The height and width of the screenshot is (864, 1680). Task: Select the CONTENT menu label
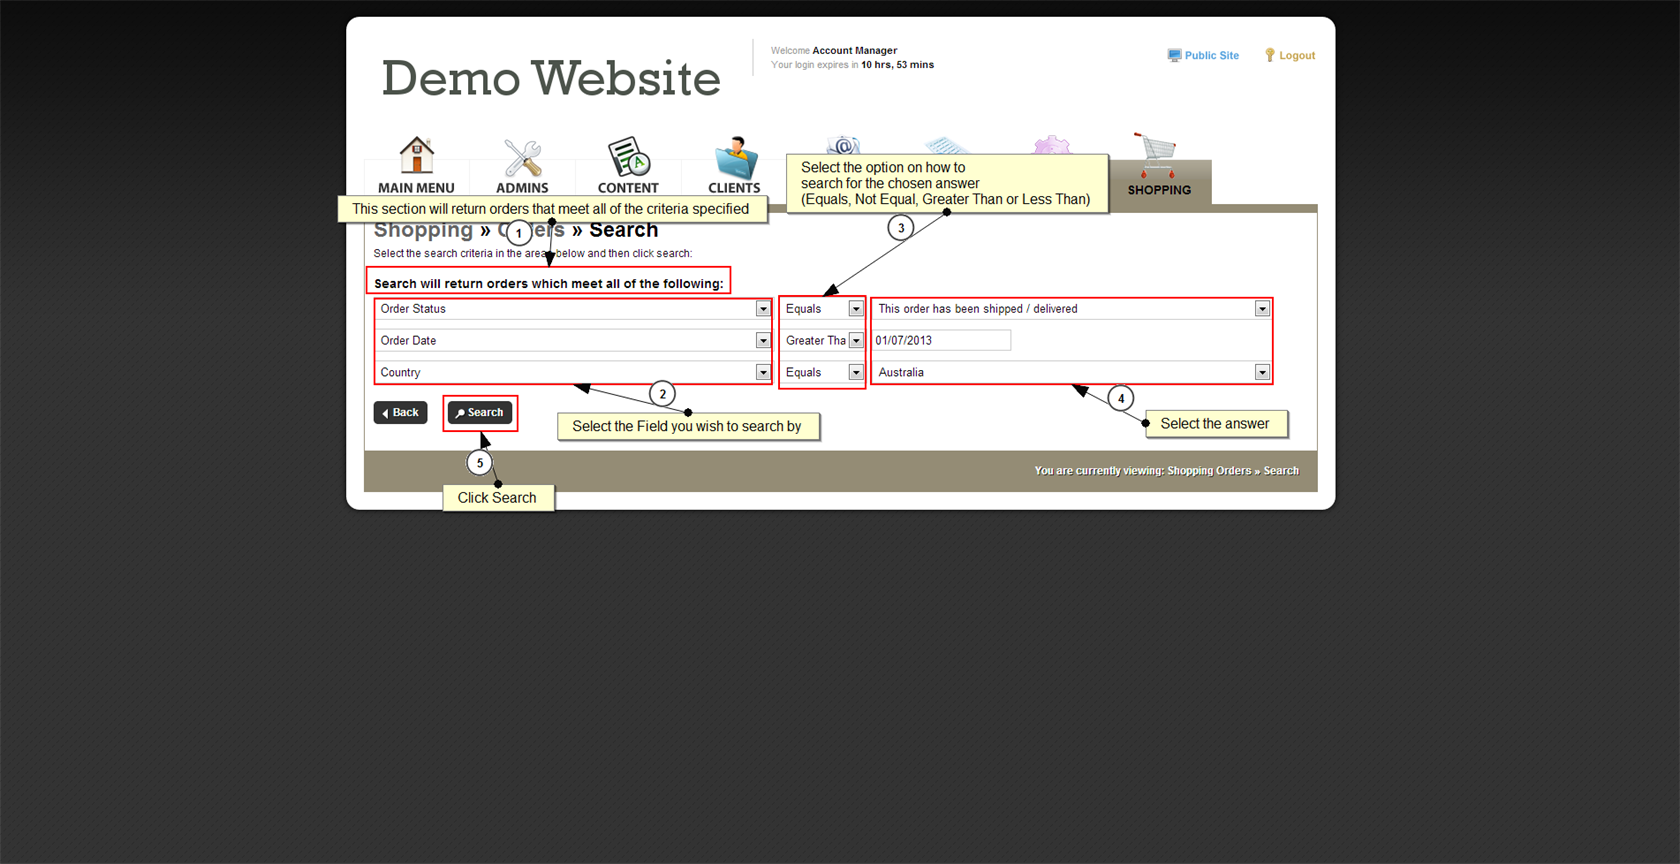[x=628, y=188]
